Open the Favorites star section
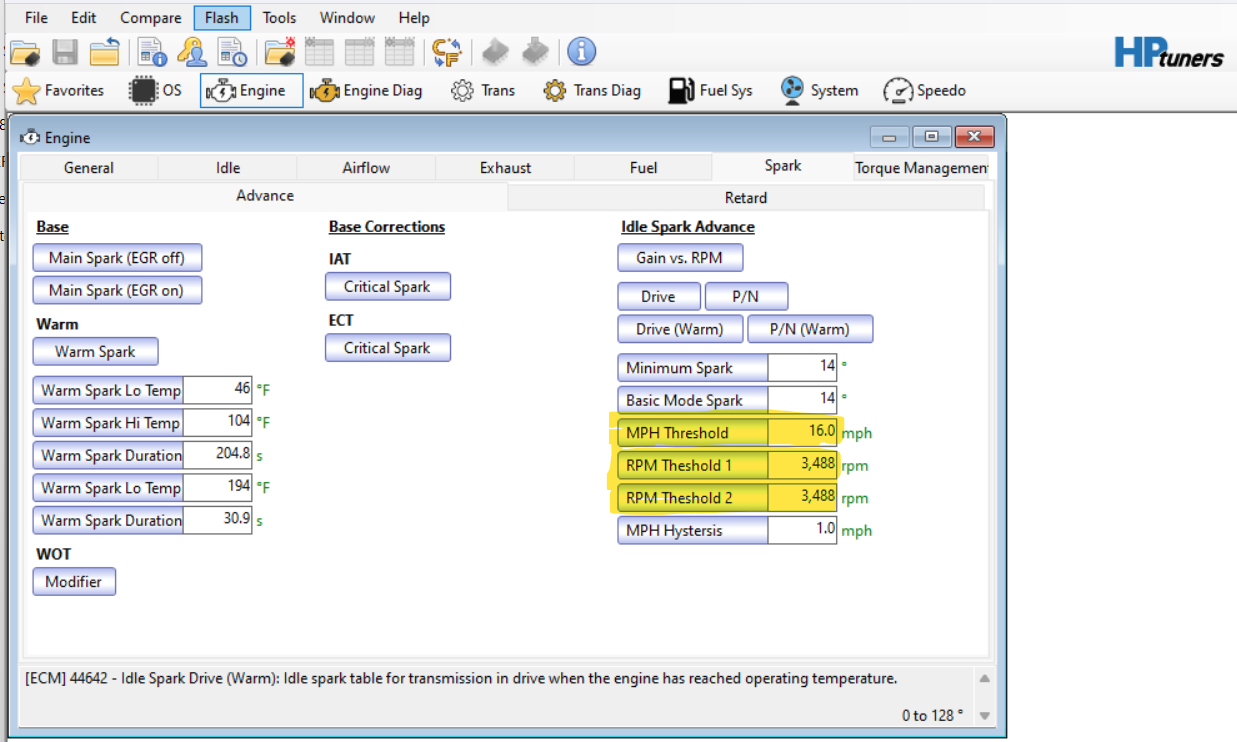The image size is (1237, 742). pos(59,91)
